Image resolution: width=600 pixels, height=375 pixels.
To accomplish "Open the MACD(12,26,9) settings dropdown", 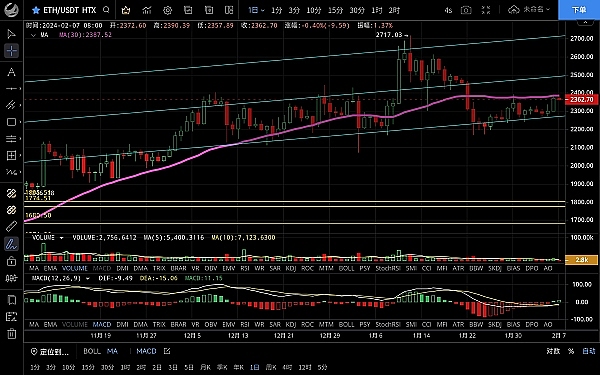I will [x=88, y=278].
